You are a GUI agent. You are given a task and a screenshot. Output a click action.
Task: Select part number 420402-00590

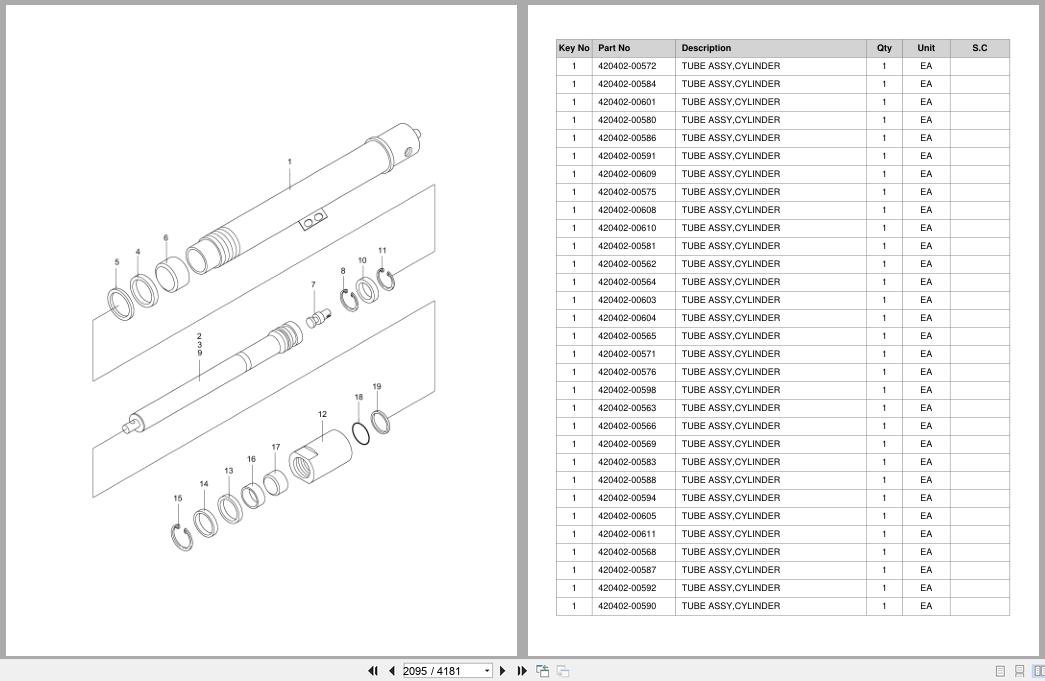click(x=626, y=606)
